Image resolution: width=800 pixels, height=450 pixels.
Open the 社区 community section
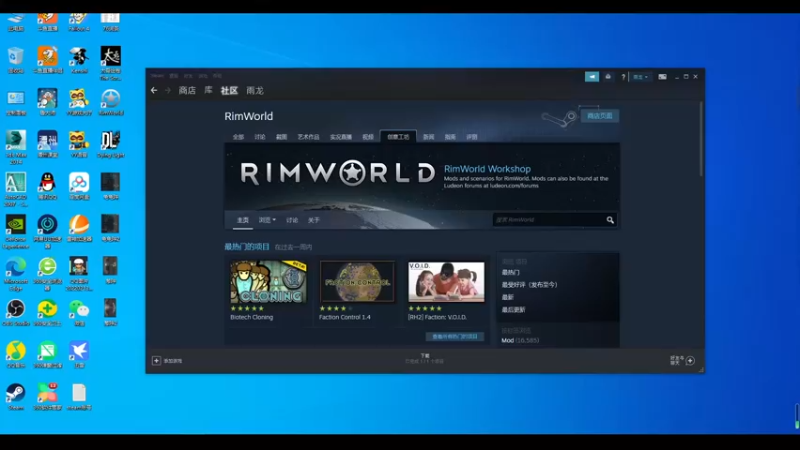tap(229, 90)
